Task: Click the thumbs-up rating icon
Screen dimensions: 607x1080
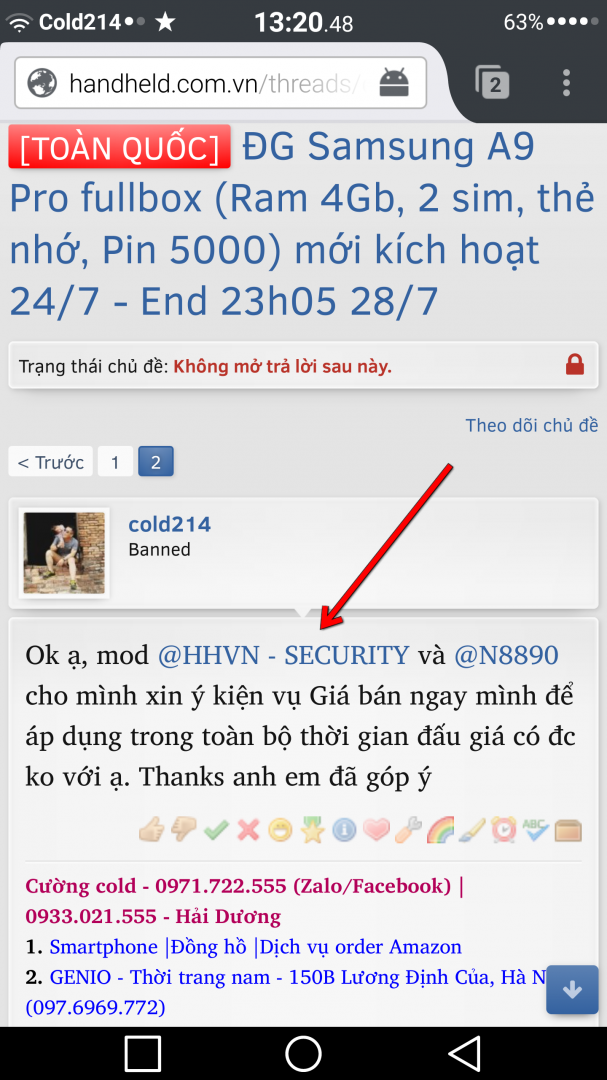Action: [x=152, y=830]
